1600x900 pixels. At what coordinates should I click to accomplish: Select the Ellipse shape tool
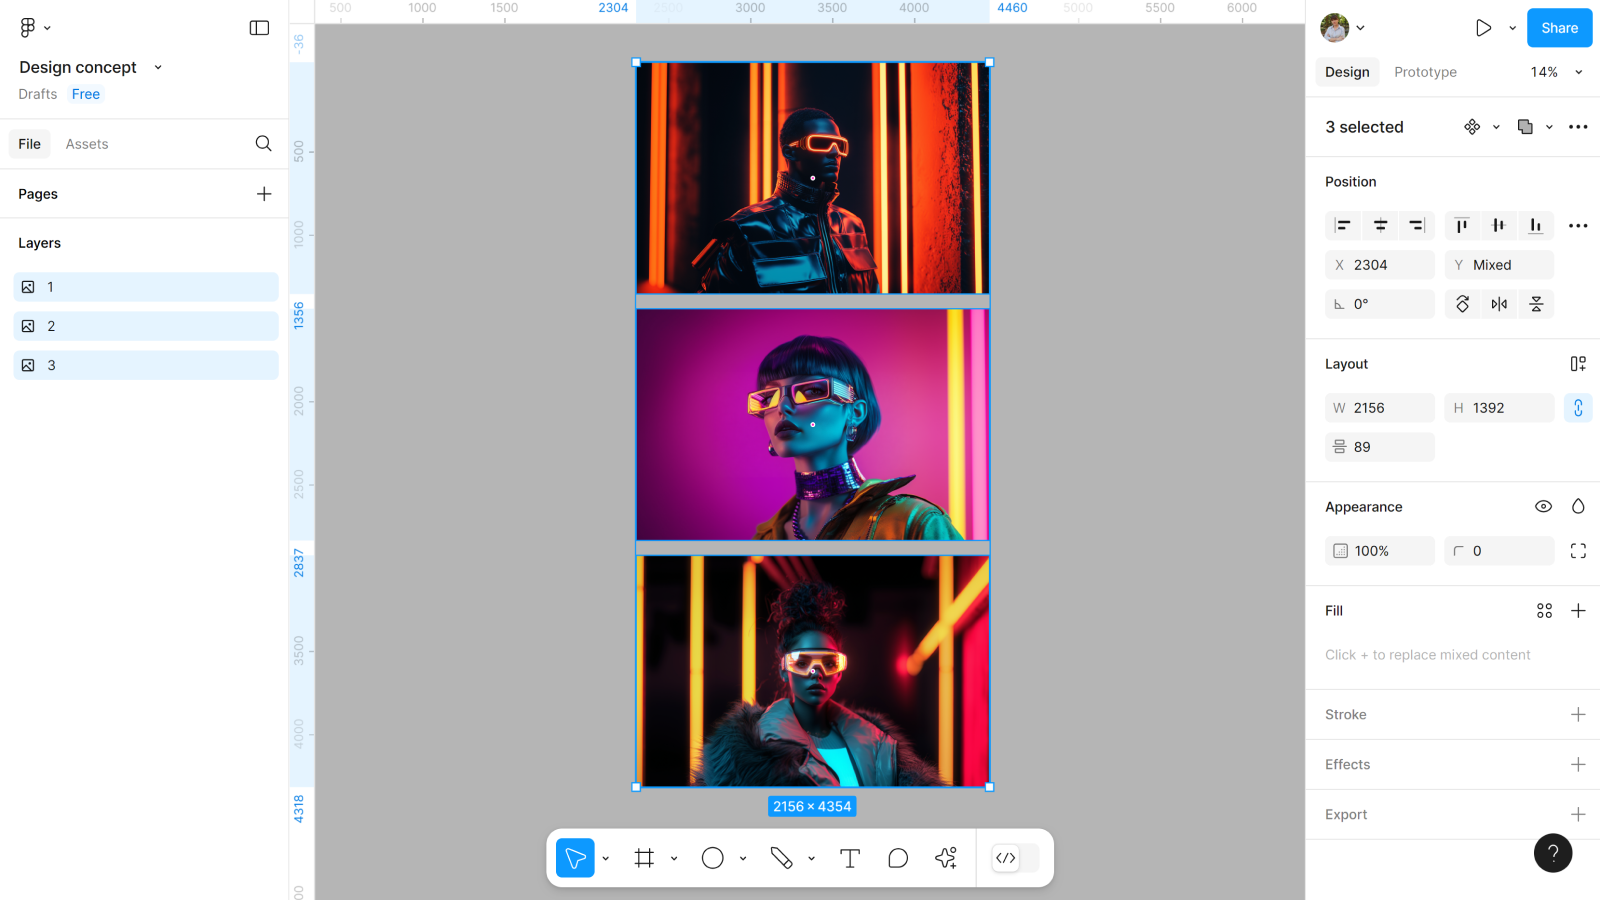point(712,858)
